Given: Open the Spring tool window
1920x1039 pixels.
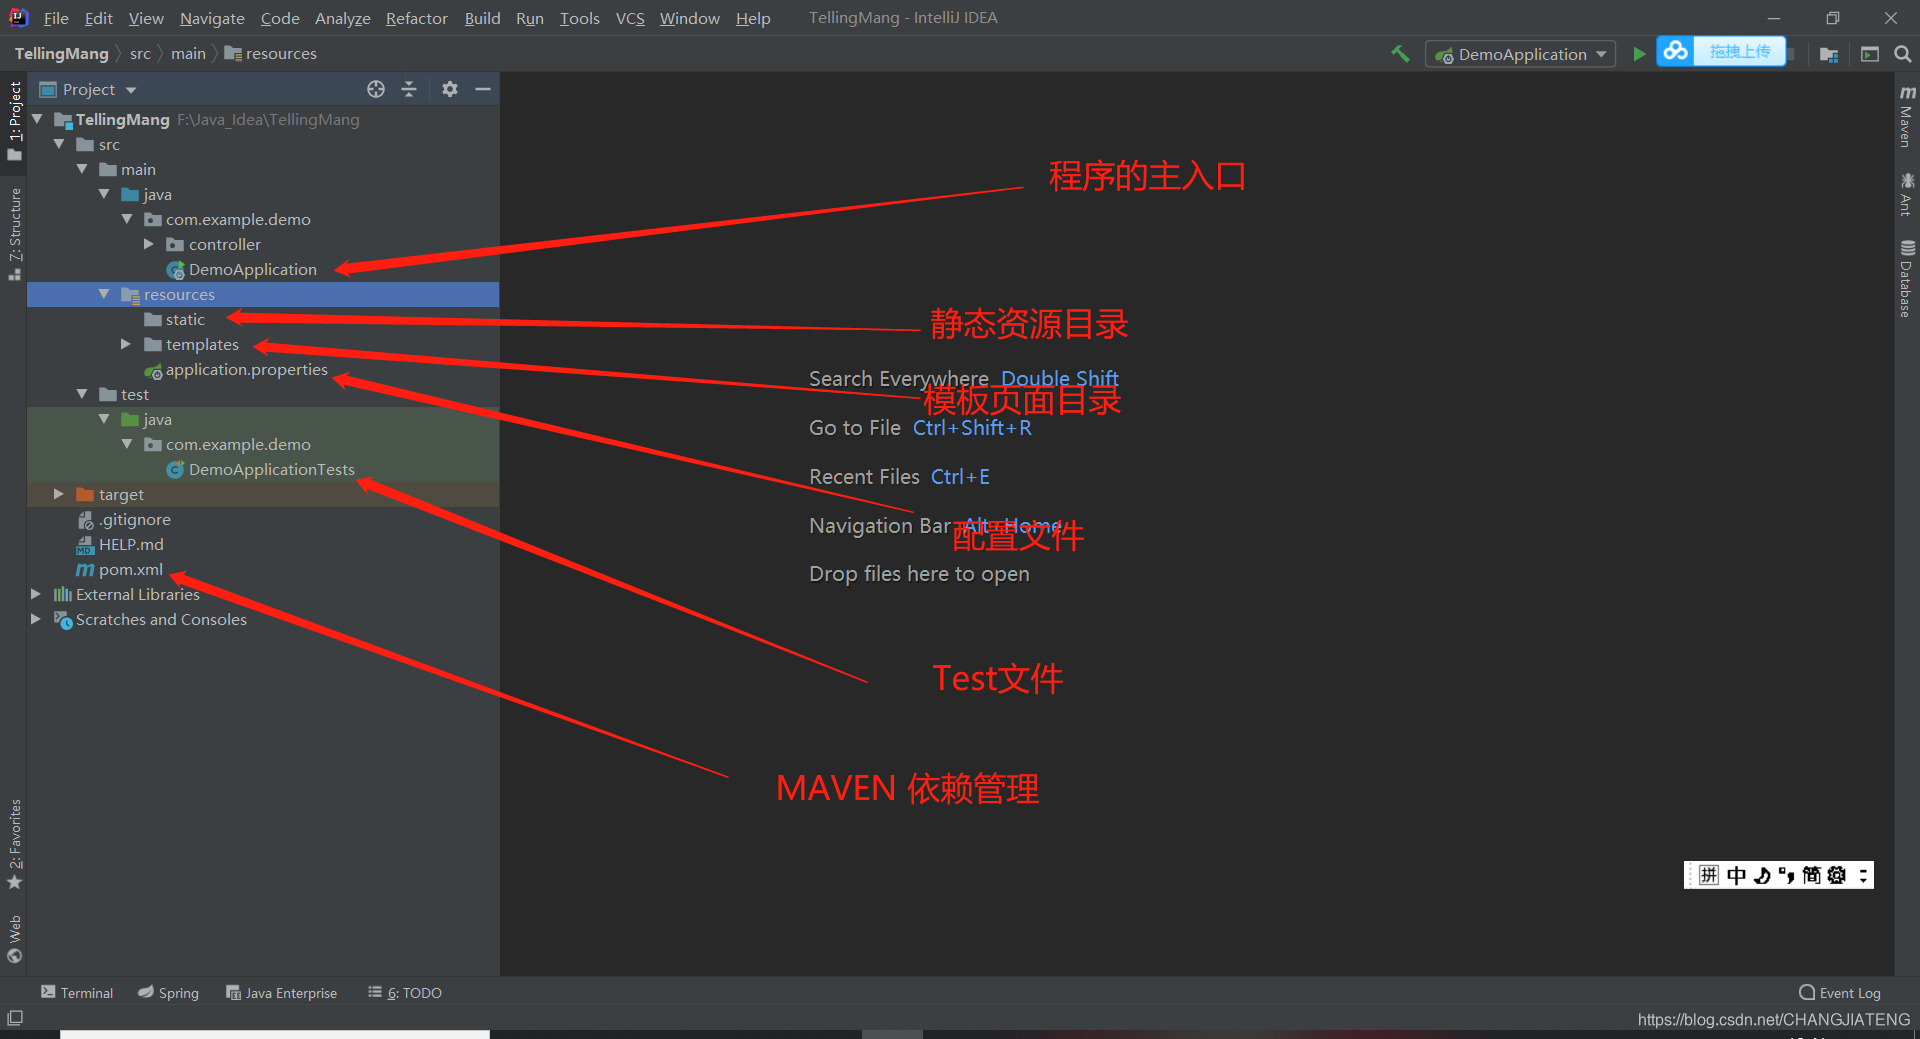Looking at the screenshot, I should click(x=168, y=992).
